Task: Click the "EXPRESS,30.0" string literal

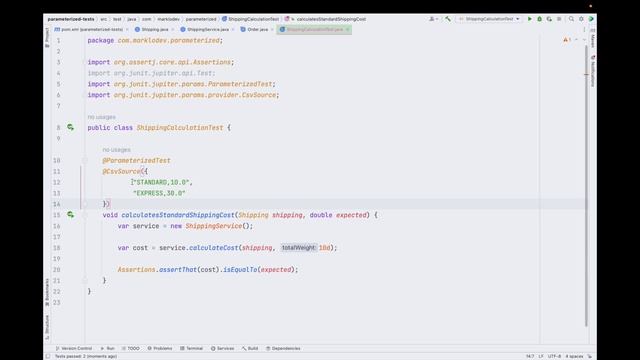Action: click(159, 193)
